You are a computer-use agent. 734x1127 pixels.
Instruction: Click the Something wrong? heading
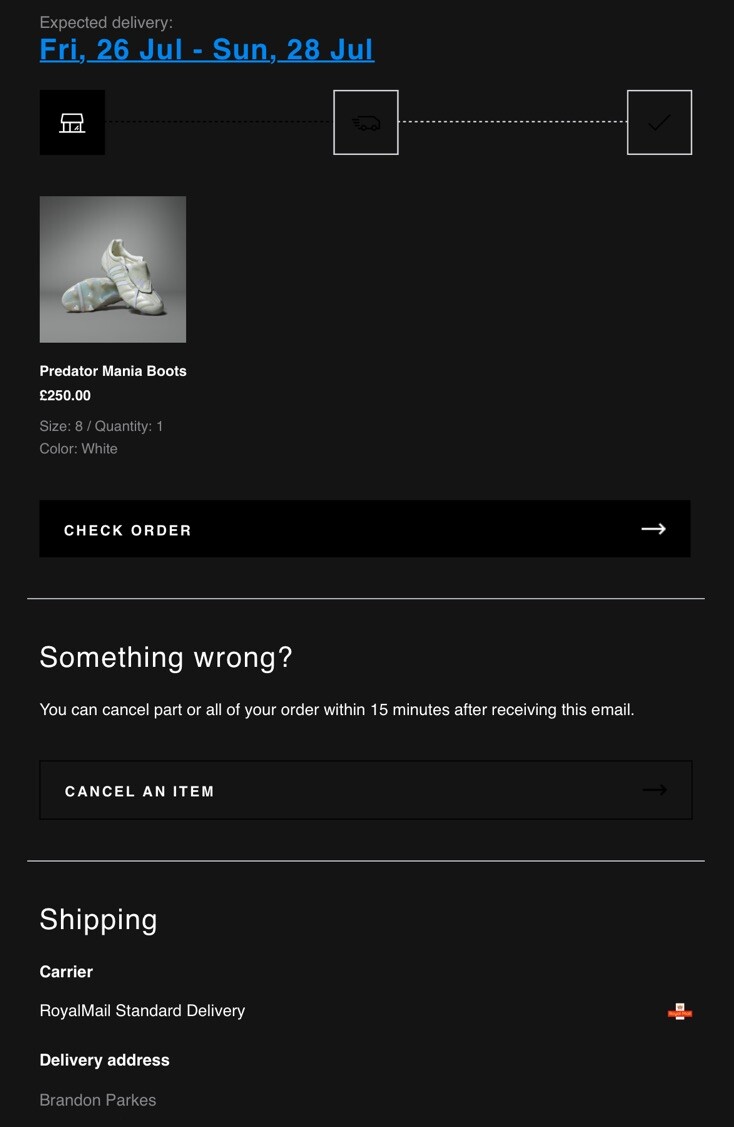(166, 658)
